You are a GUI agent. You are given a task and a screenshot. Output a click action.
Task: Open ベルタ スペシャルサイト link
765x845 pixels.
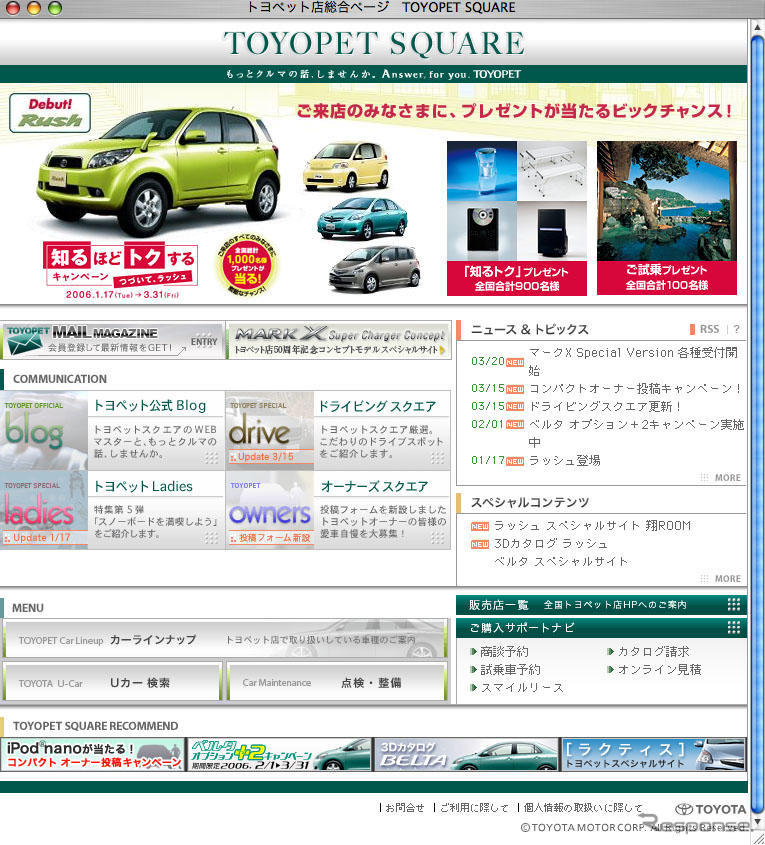click(x=561, y=561)
